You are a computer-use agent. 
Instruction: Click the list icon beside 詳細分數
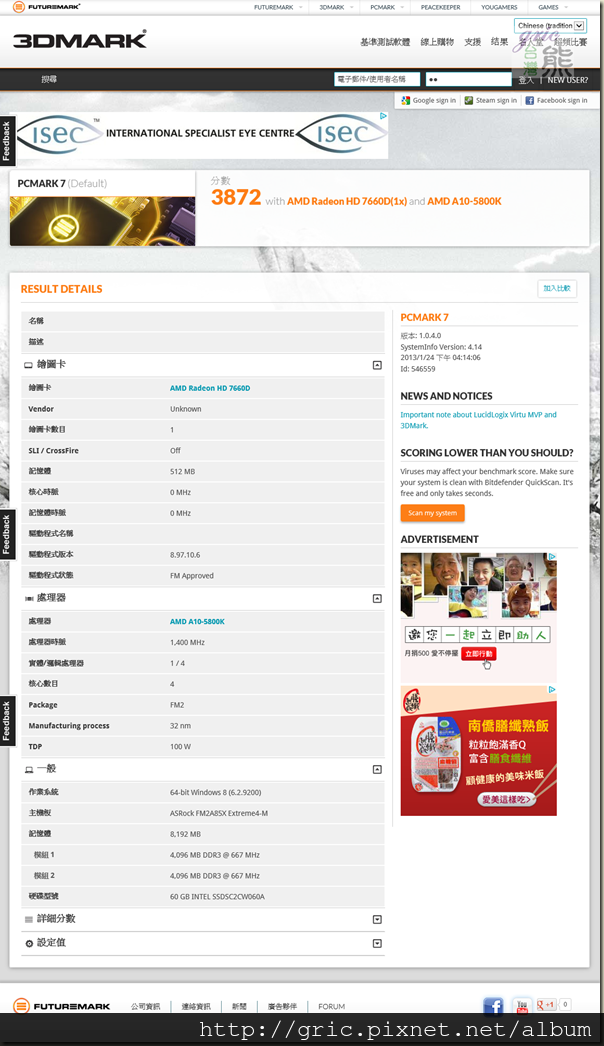tap(29, 919)
